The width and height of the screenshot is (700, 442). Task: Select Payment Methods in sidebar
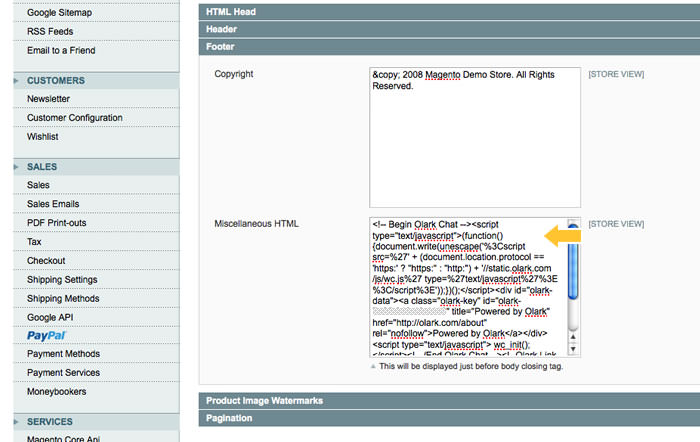(x=63, y=353)
